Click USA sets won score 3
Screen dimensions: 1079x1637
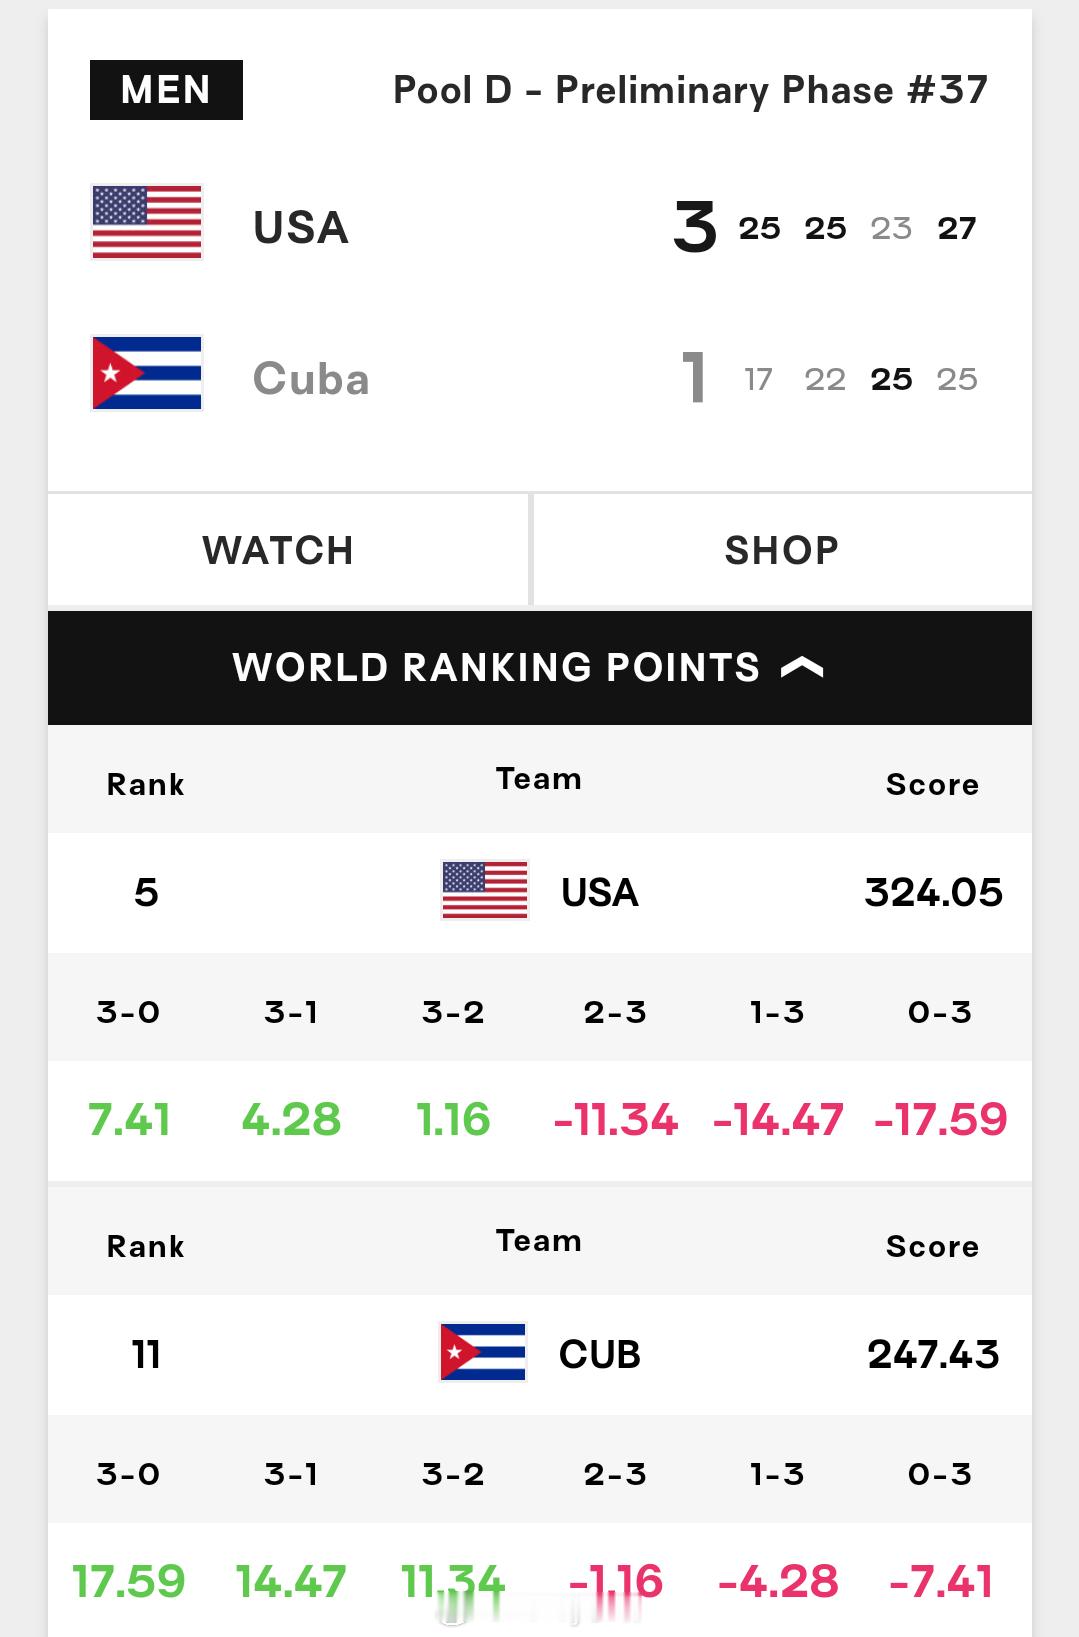pyautogui.click(x=695, y=228)
